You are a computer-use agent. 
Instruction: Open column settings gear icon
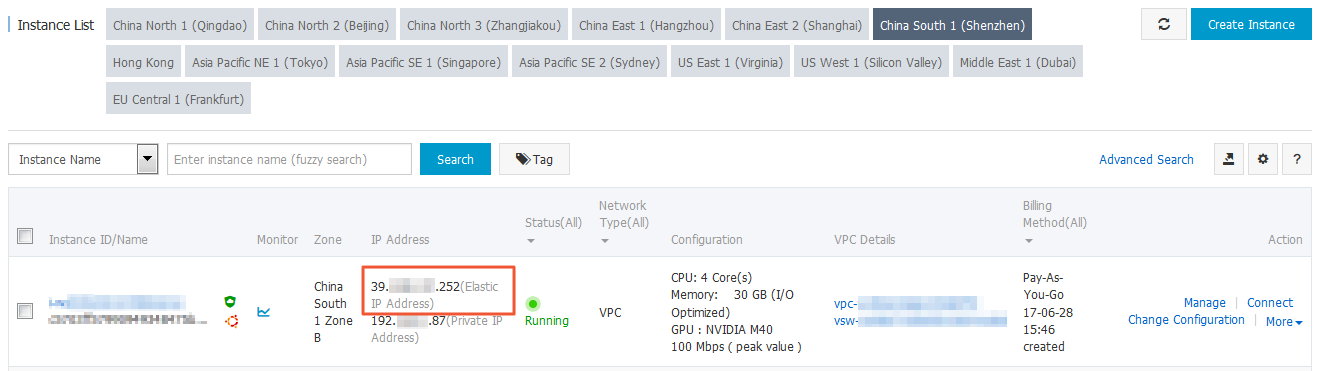click(x=1262, y=159)
